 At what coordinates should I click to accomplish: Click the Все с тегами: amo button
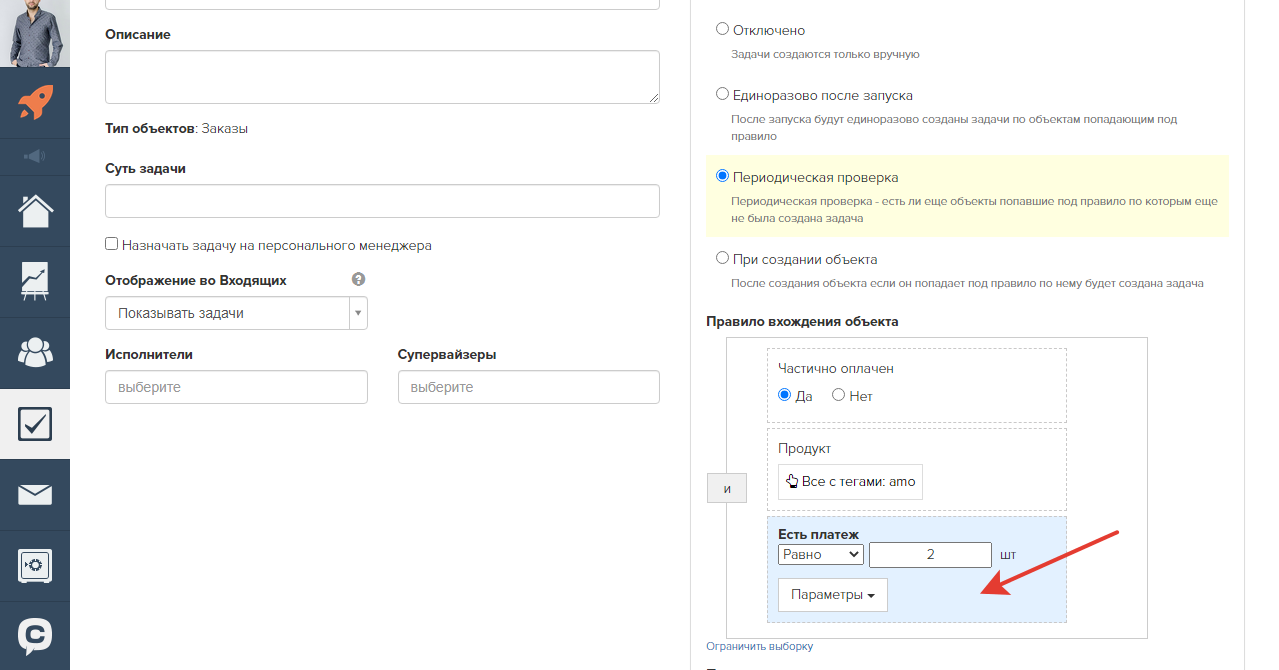point(850,481)
